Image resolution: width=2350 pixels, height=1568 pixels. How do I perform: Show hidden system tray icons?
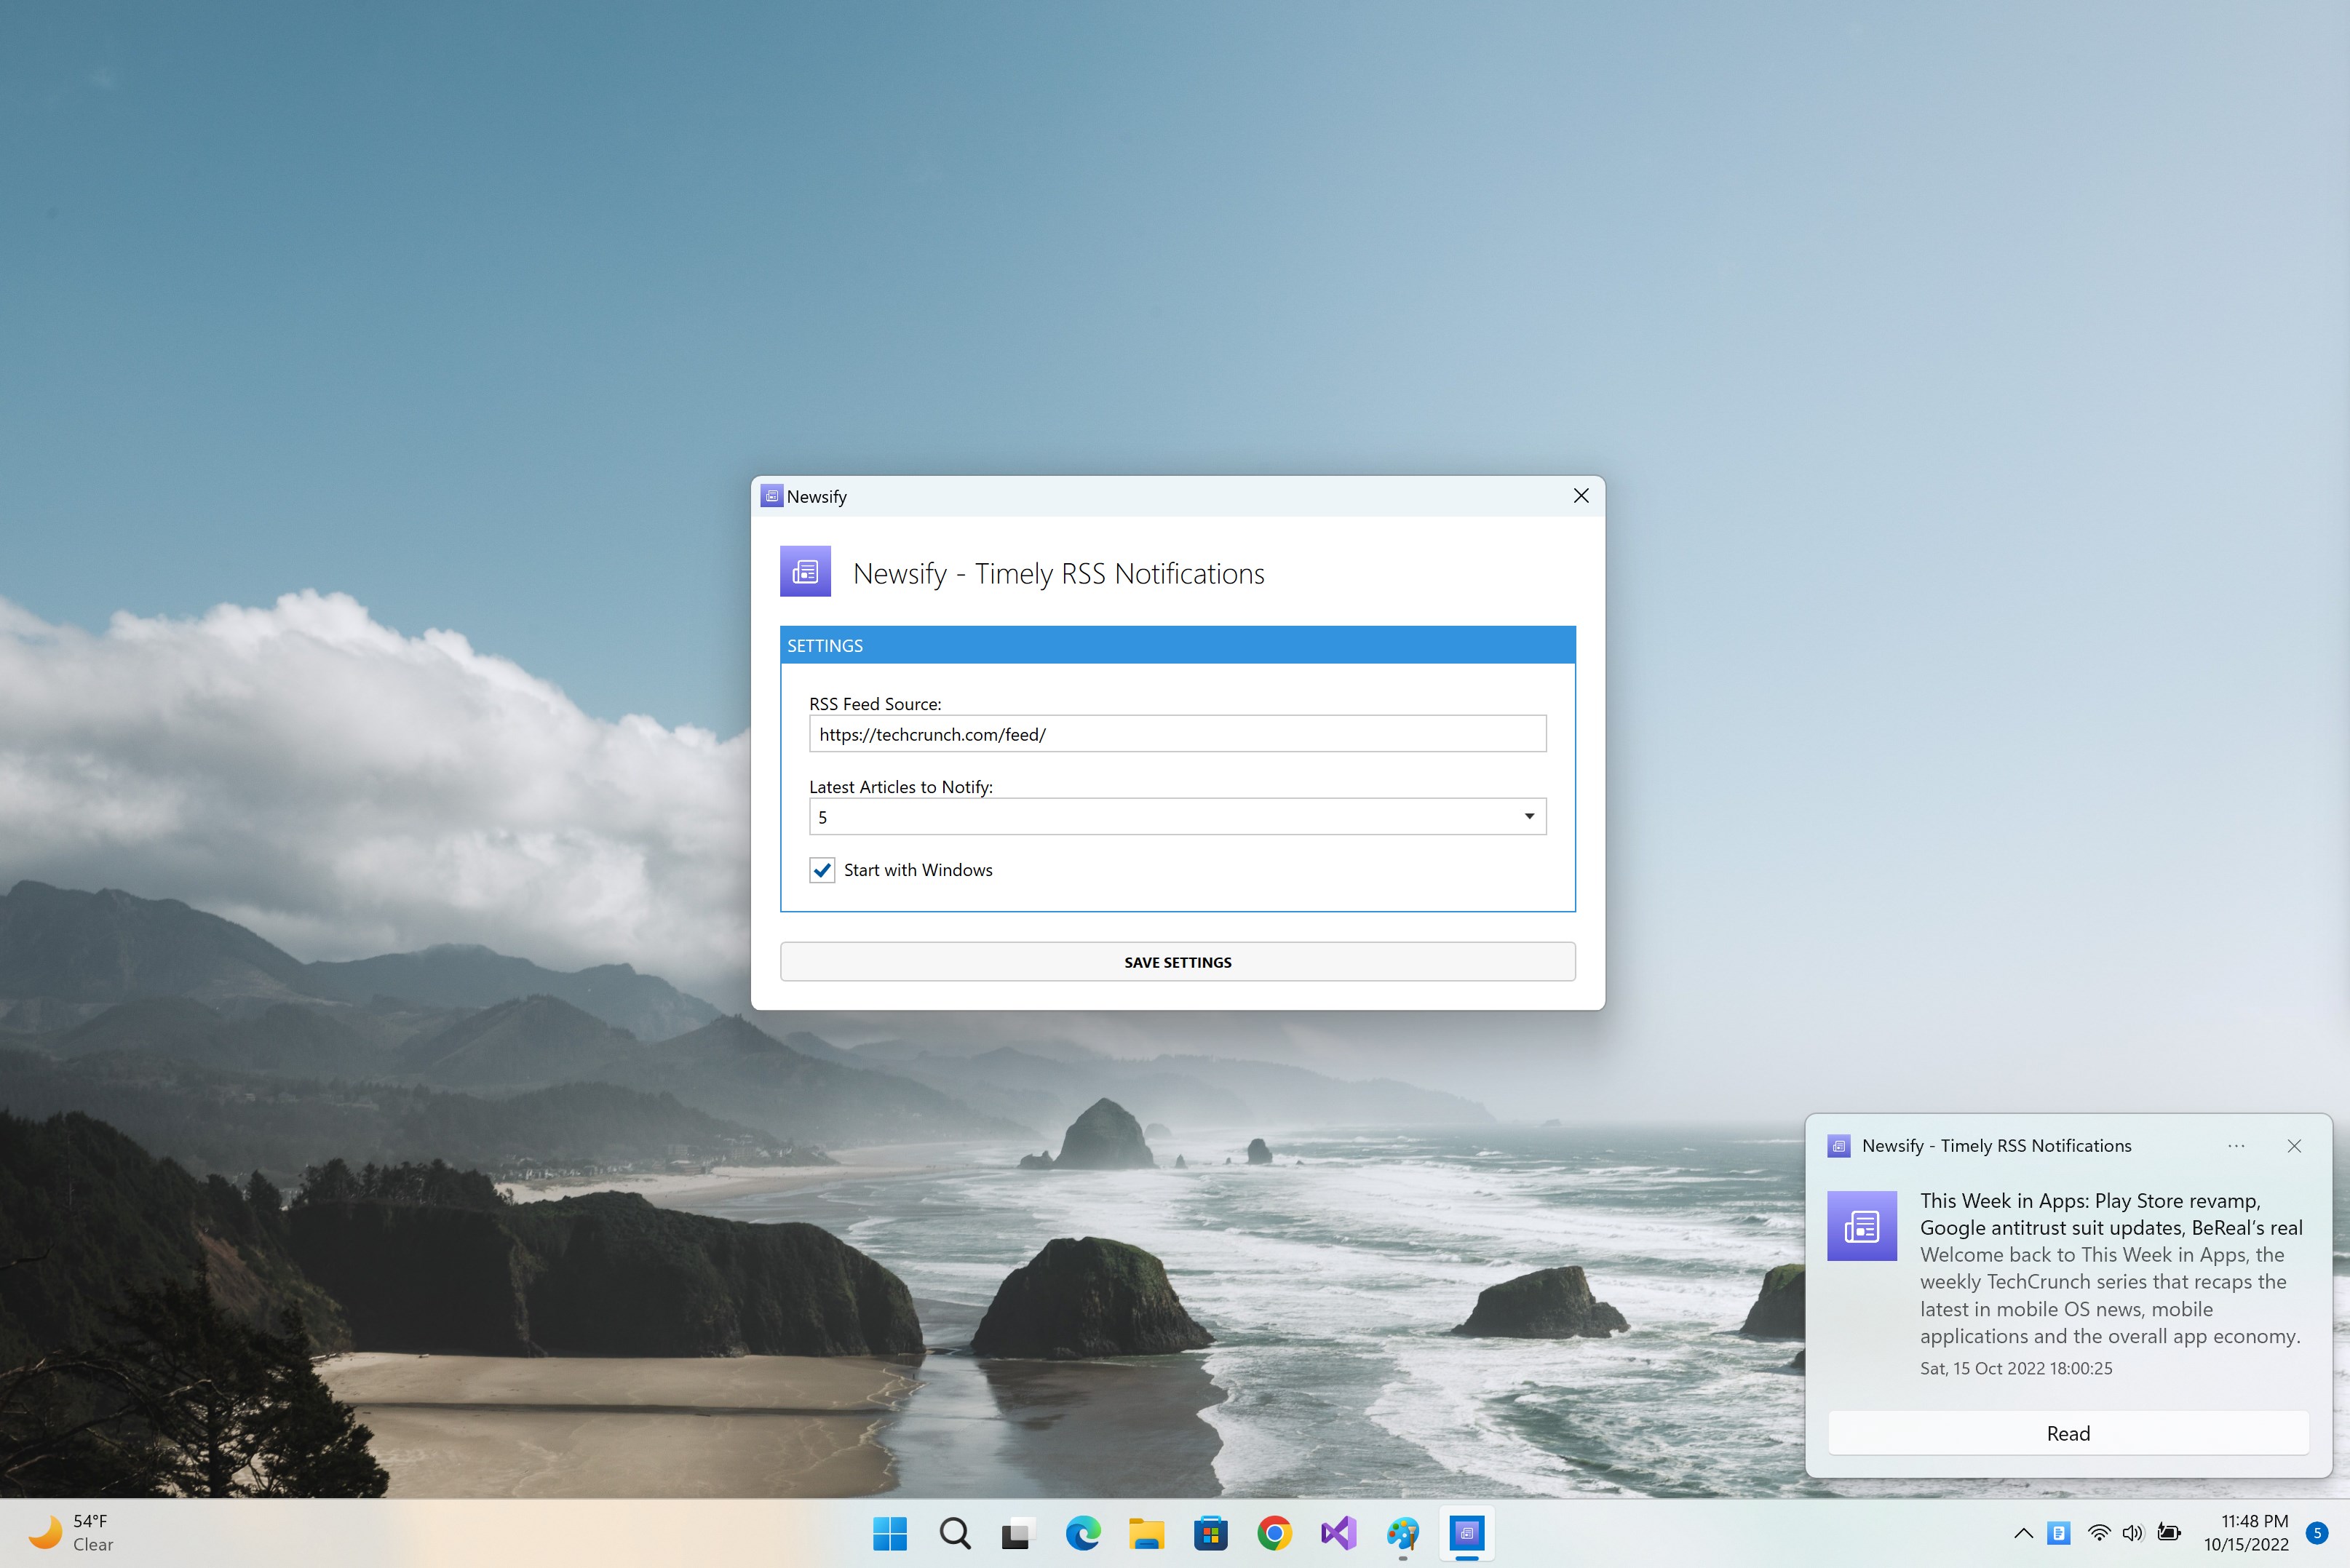pyautogui.click(x=2023, y=1533)
